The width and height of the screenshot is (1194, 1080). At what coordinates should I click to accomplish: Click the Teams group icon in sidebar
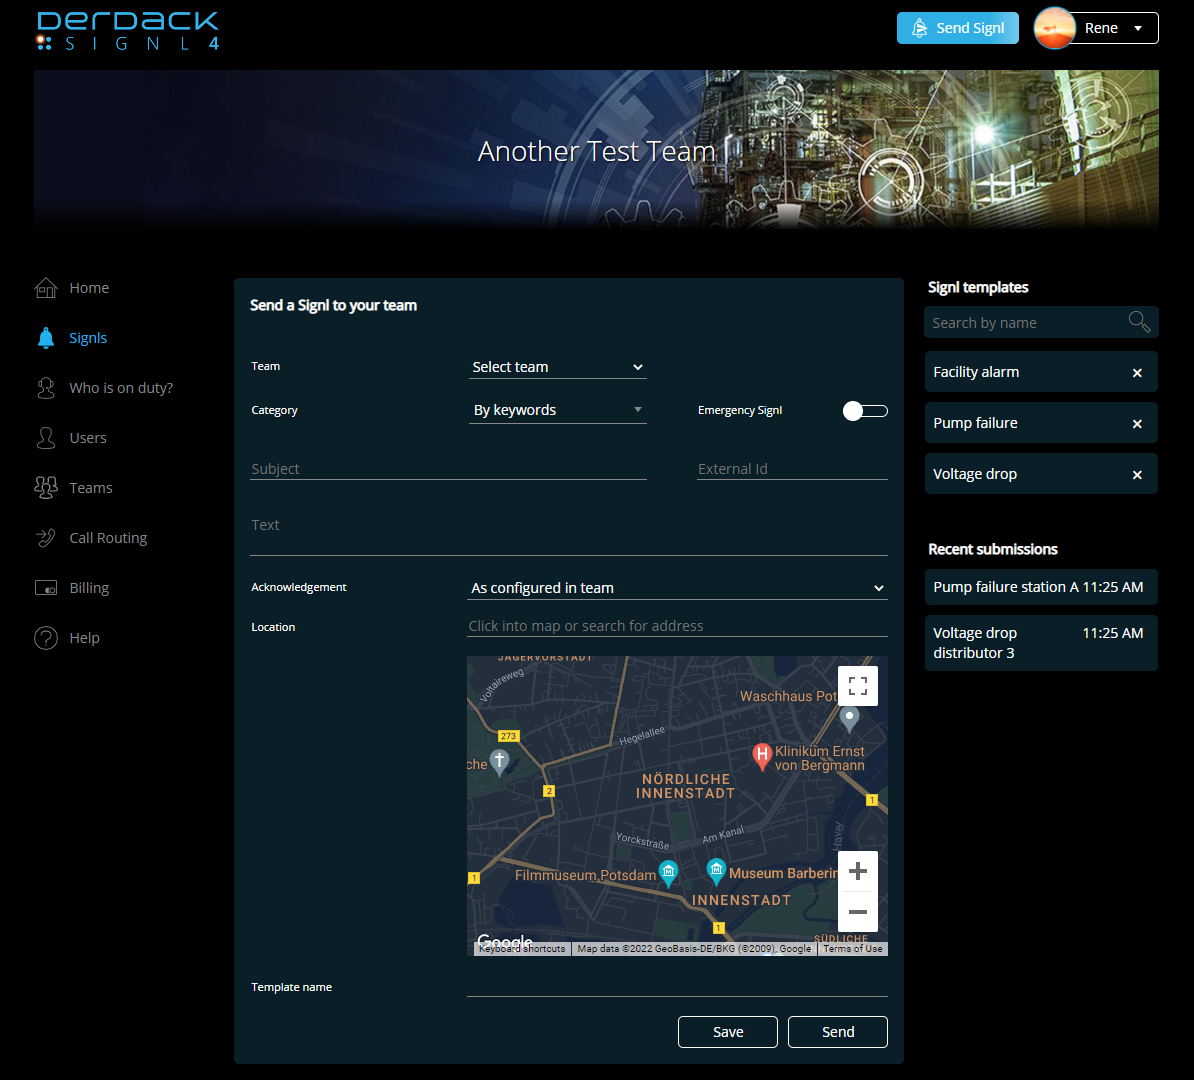pos(46,487)
